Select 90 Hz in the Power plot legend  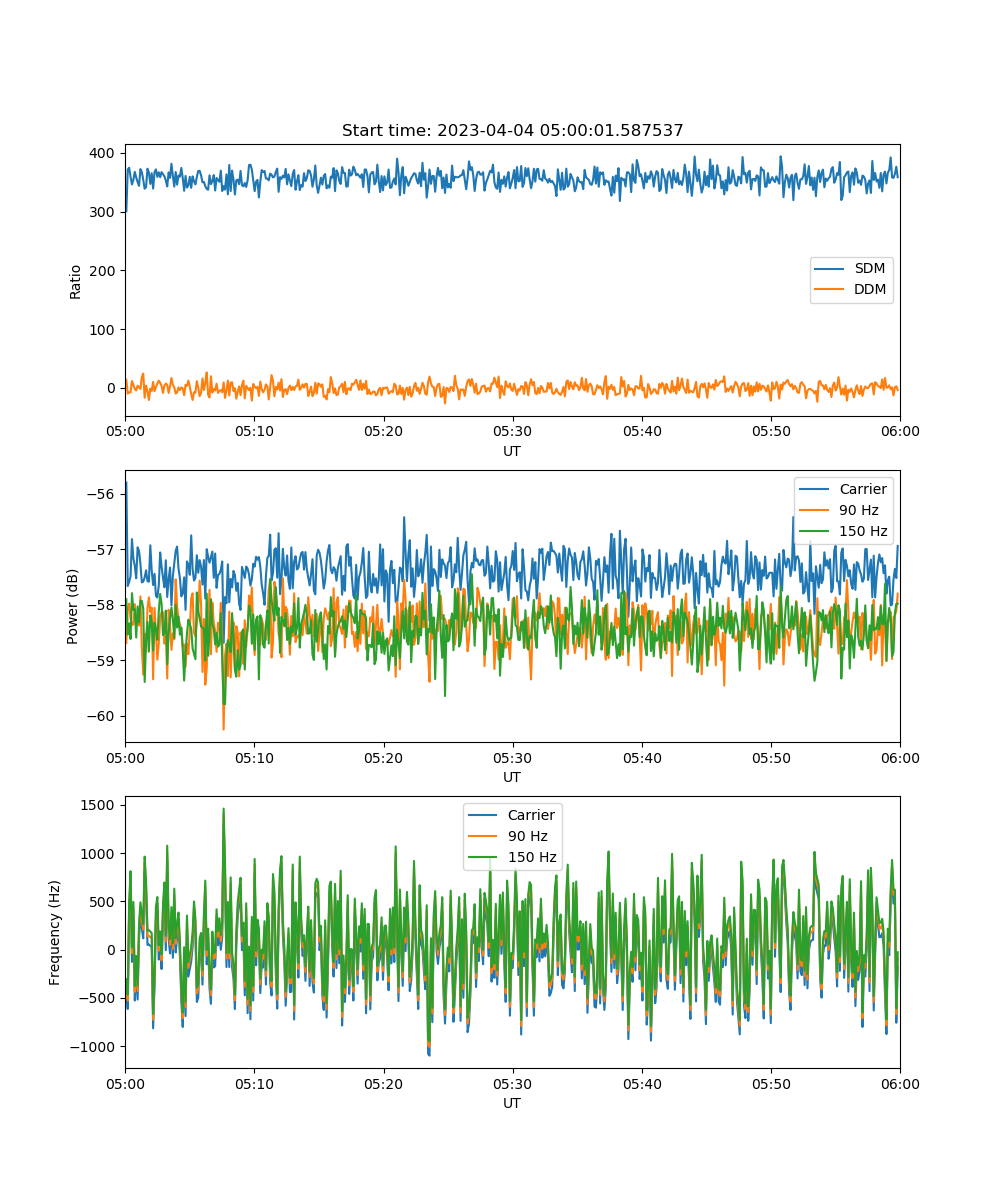859,510
